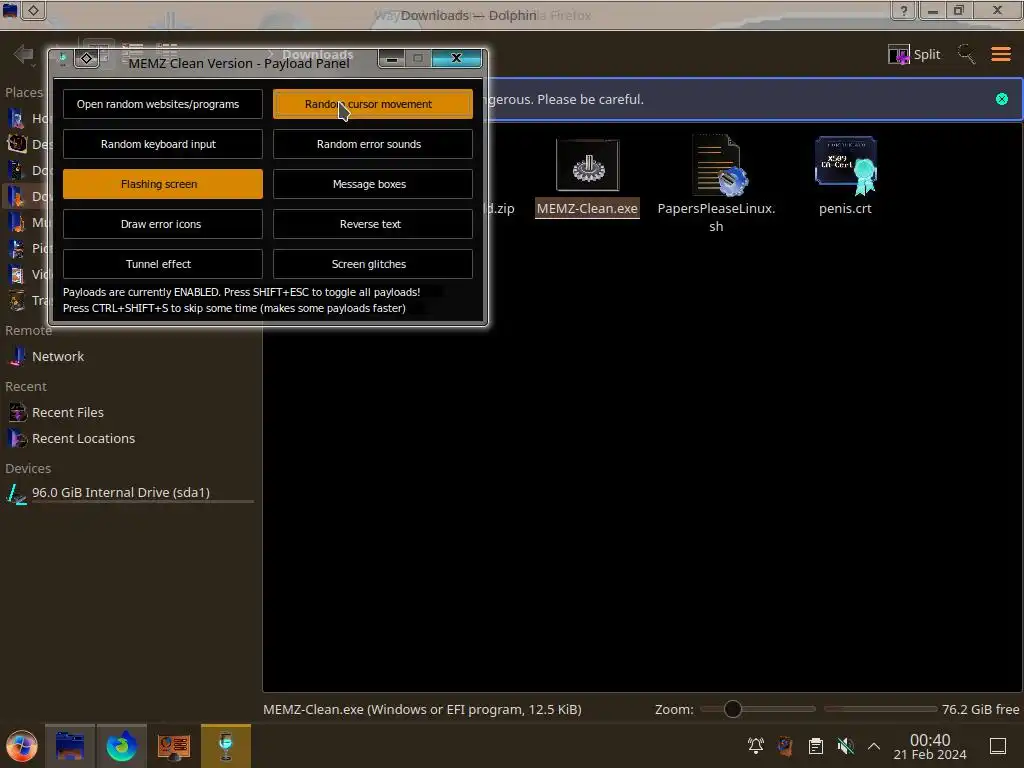
Task: Turn off the Flashing screen payload
Action: 163,184
